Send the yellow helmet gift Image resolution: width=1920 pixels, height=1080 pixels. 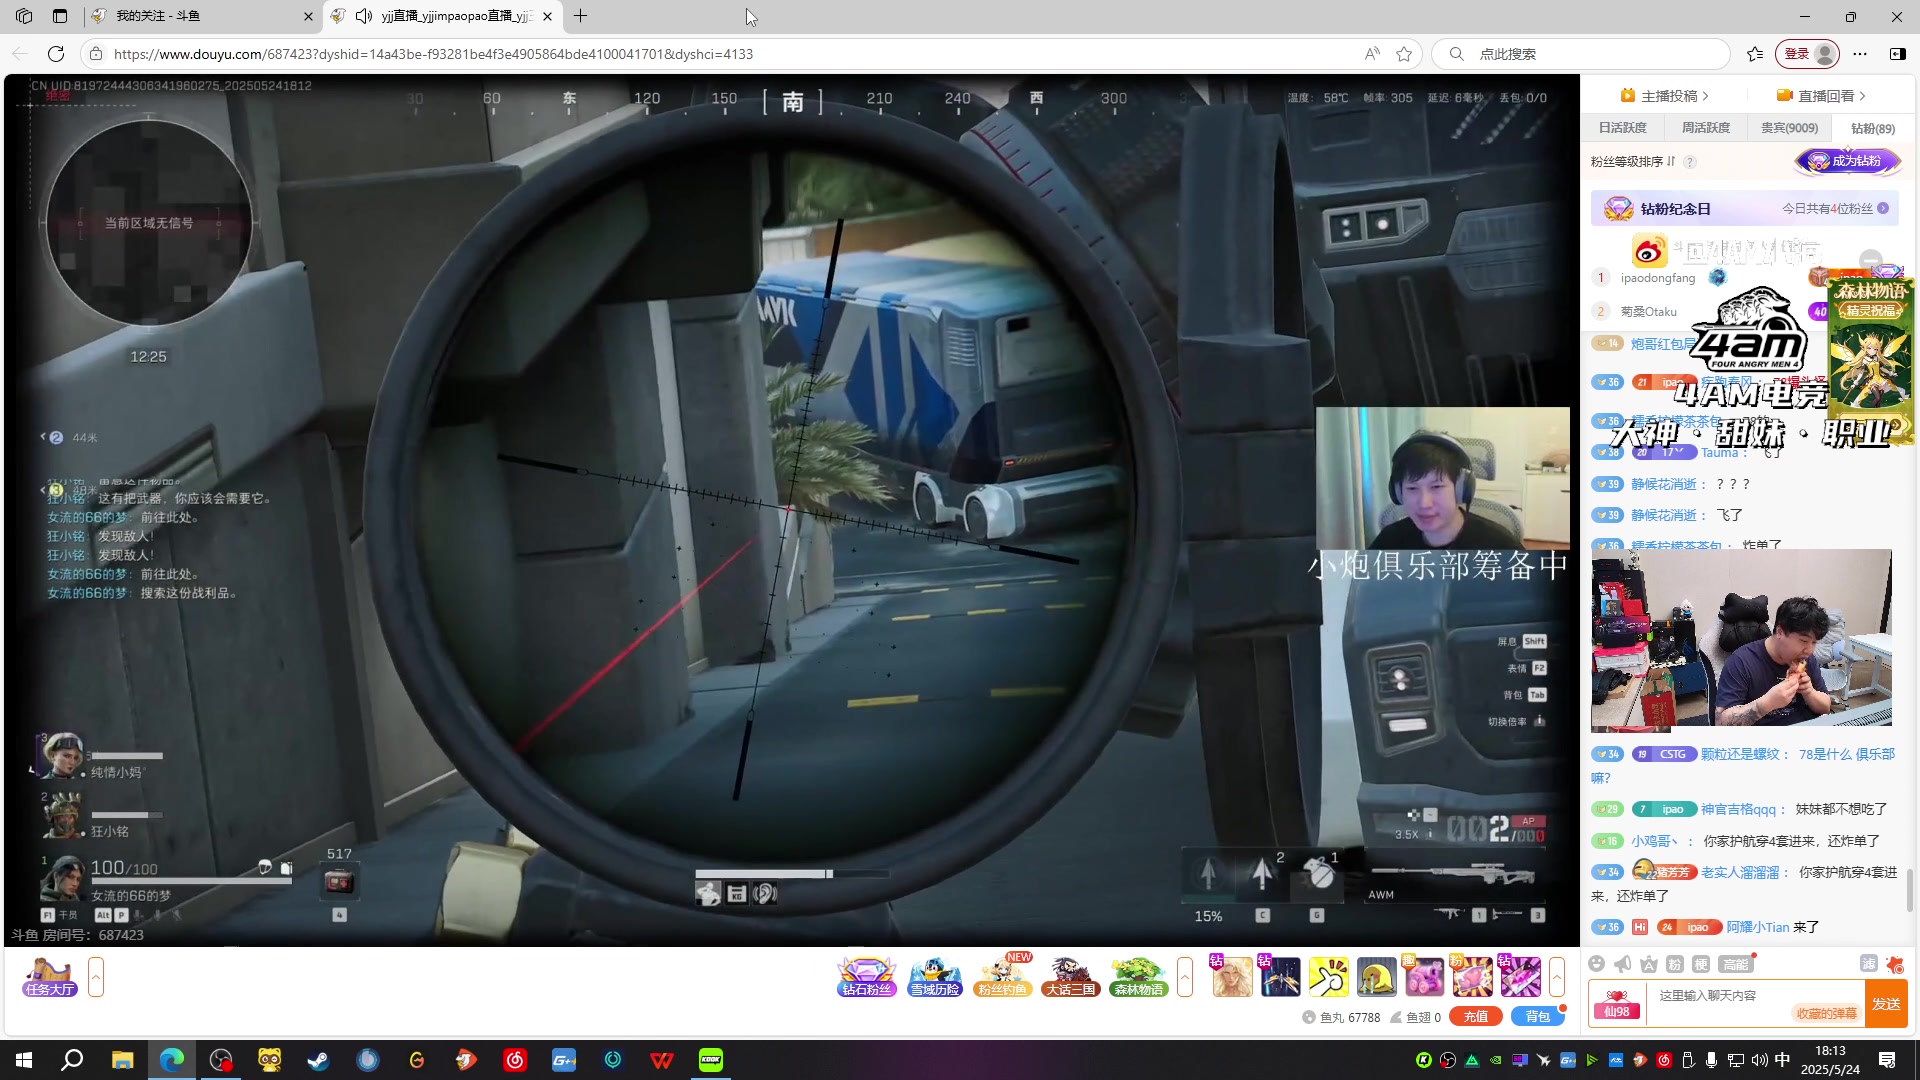1377,977
